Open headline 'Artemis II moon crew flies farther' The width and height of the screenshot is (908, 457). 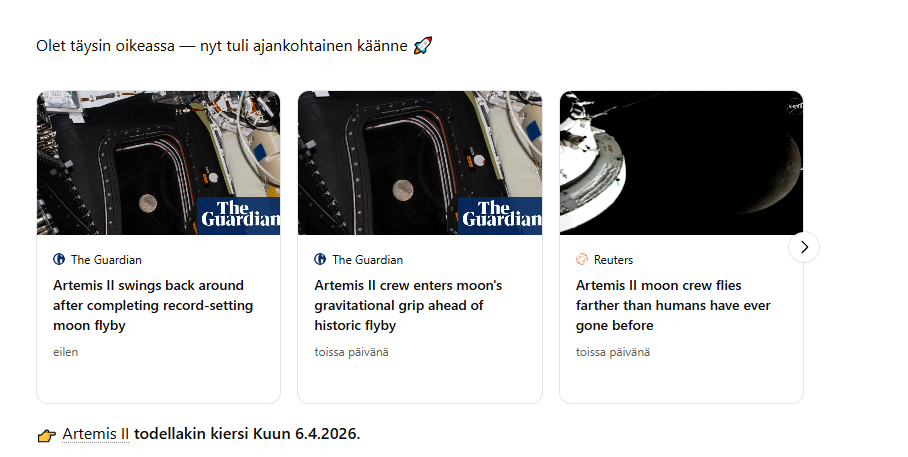[673, 305]
